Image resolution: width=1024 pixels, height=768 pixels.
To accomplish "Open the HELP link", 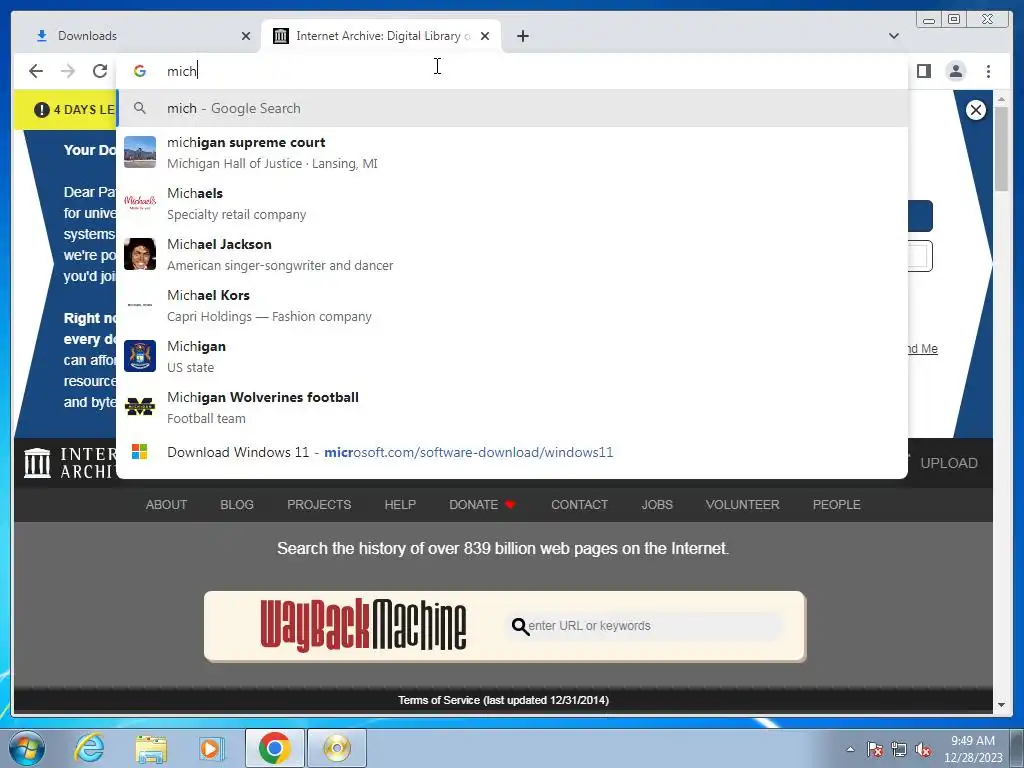I will (x=400, y=505).
